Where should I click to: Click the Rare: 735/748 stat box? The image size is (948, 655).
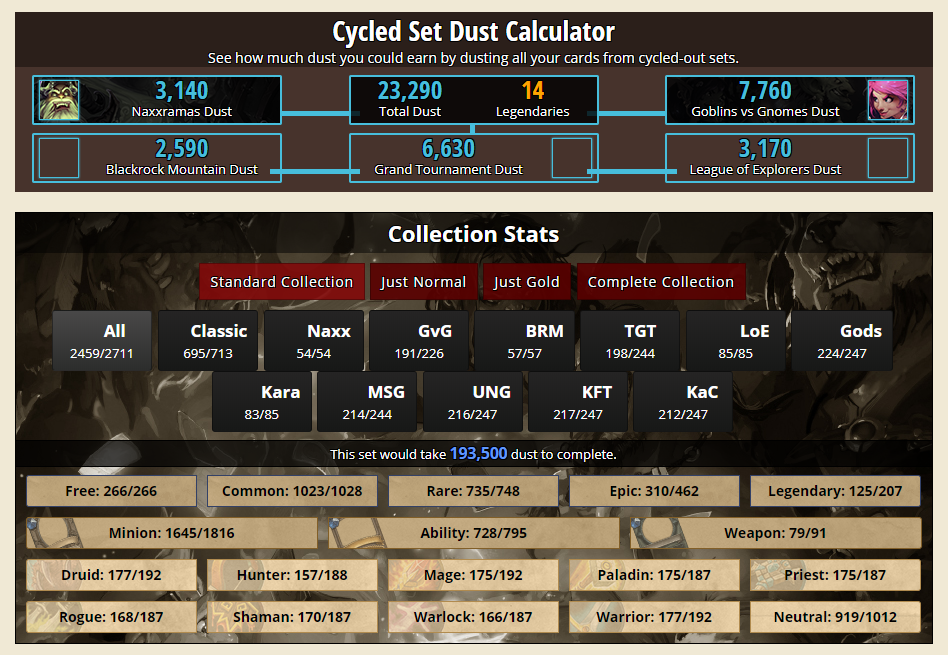[x=473, y=491]
